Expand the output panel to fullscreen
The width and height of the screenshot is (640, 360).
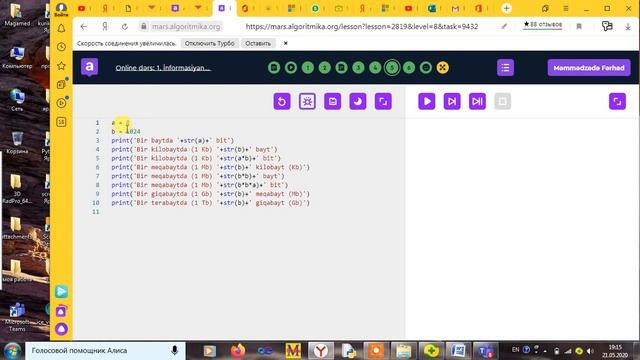click(617, 101)
